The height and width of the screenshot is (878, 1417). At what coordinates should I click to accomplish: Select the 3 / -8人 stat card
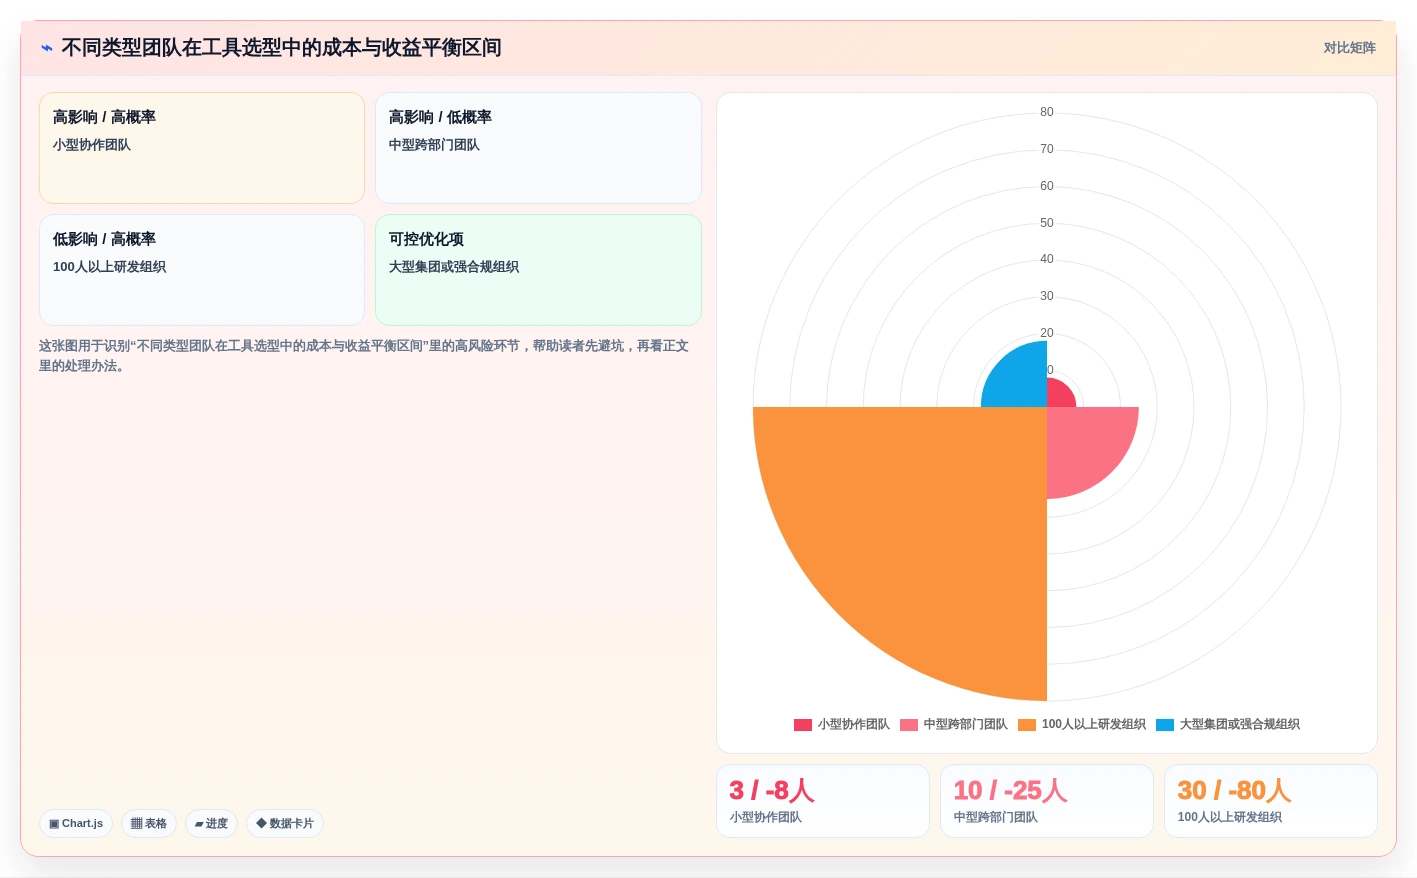(x=823, y=801)
